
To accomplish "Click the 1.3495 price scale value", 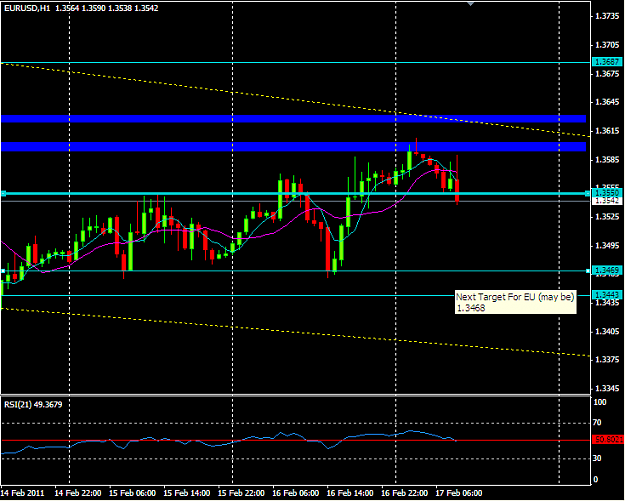I will click(x=607, y=246).
